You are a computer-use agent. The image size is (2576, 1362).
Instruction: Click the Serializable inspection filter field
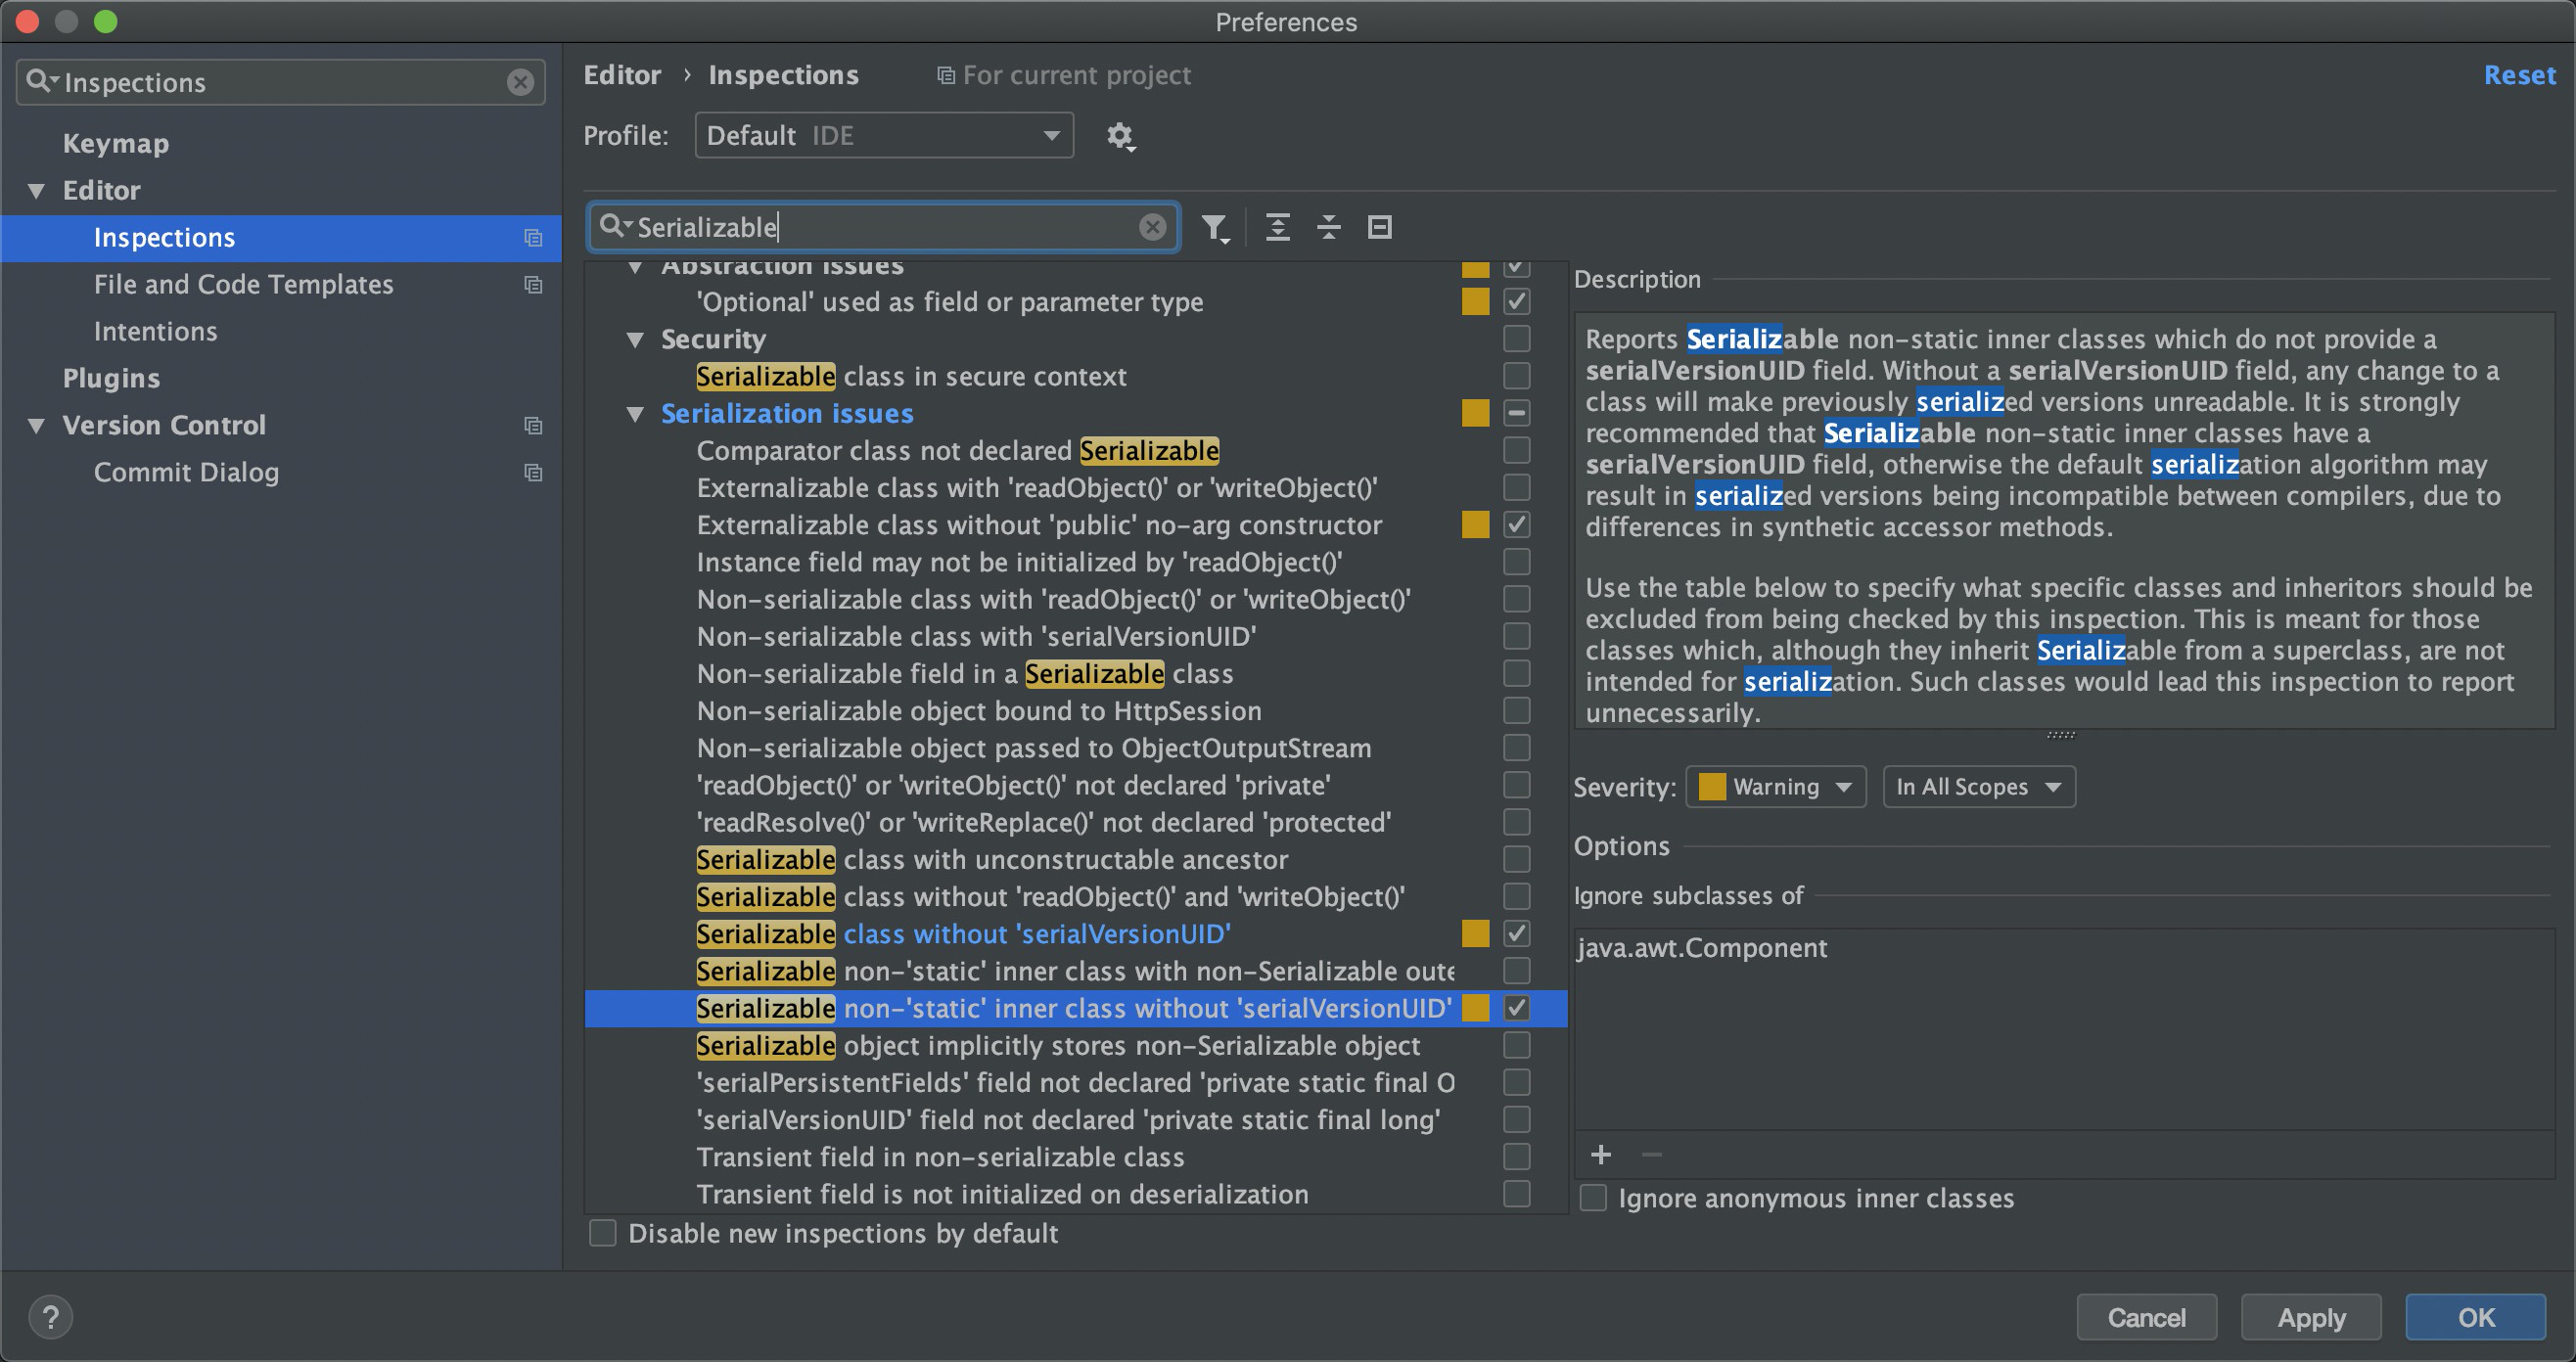(885, 227)
